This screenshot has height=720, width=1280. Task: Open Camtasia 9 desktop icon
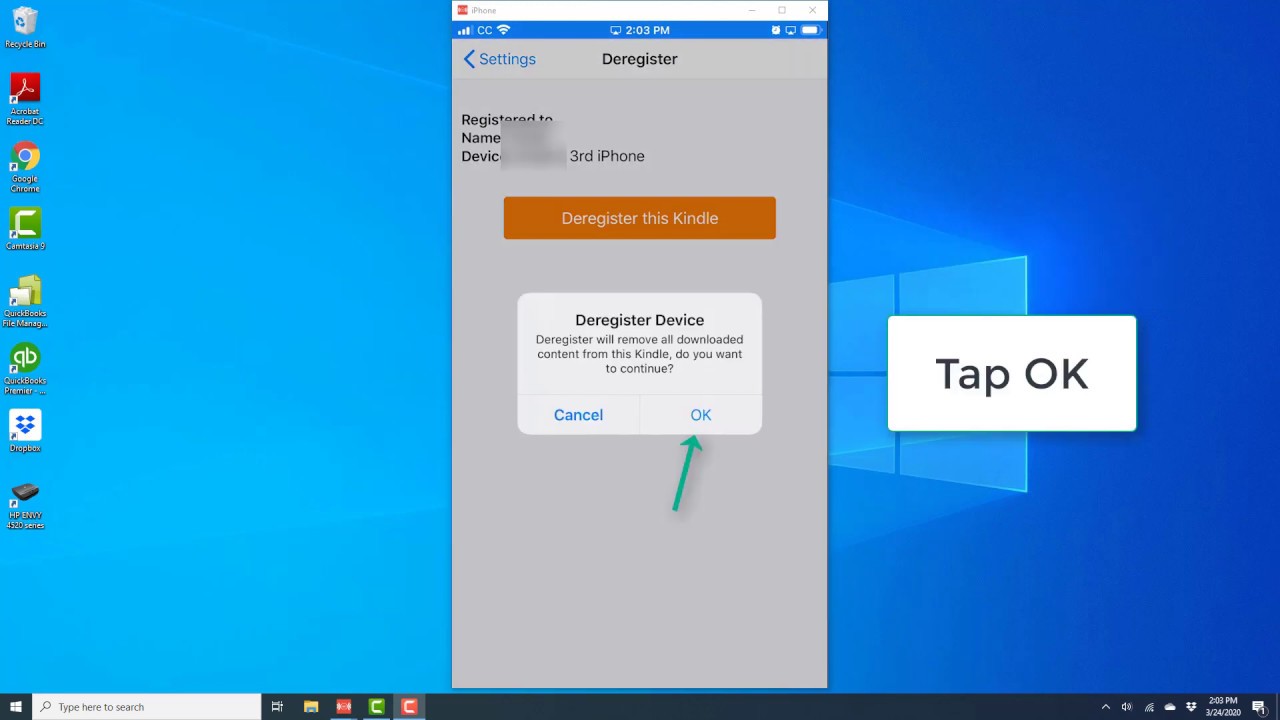pyautogui.click(x=25, y=229)
